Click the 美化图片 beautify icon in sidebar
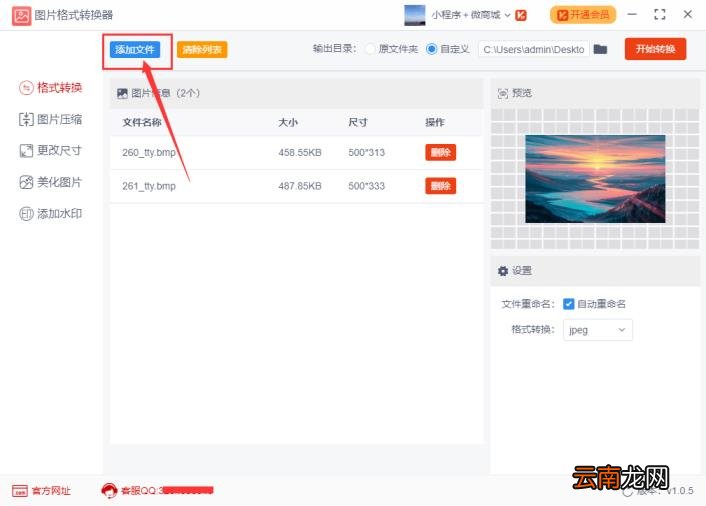This screenshot has width=706, height=506. (x=26, y=182)
